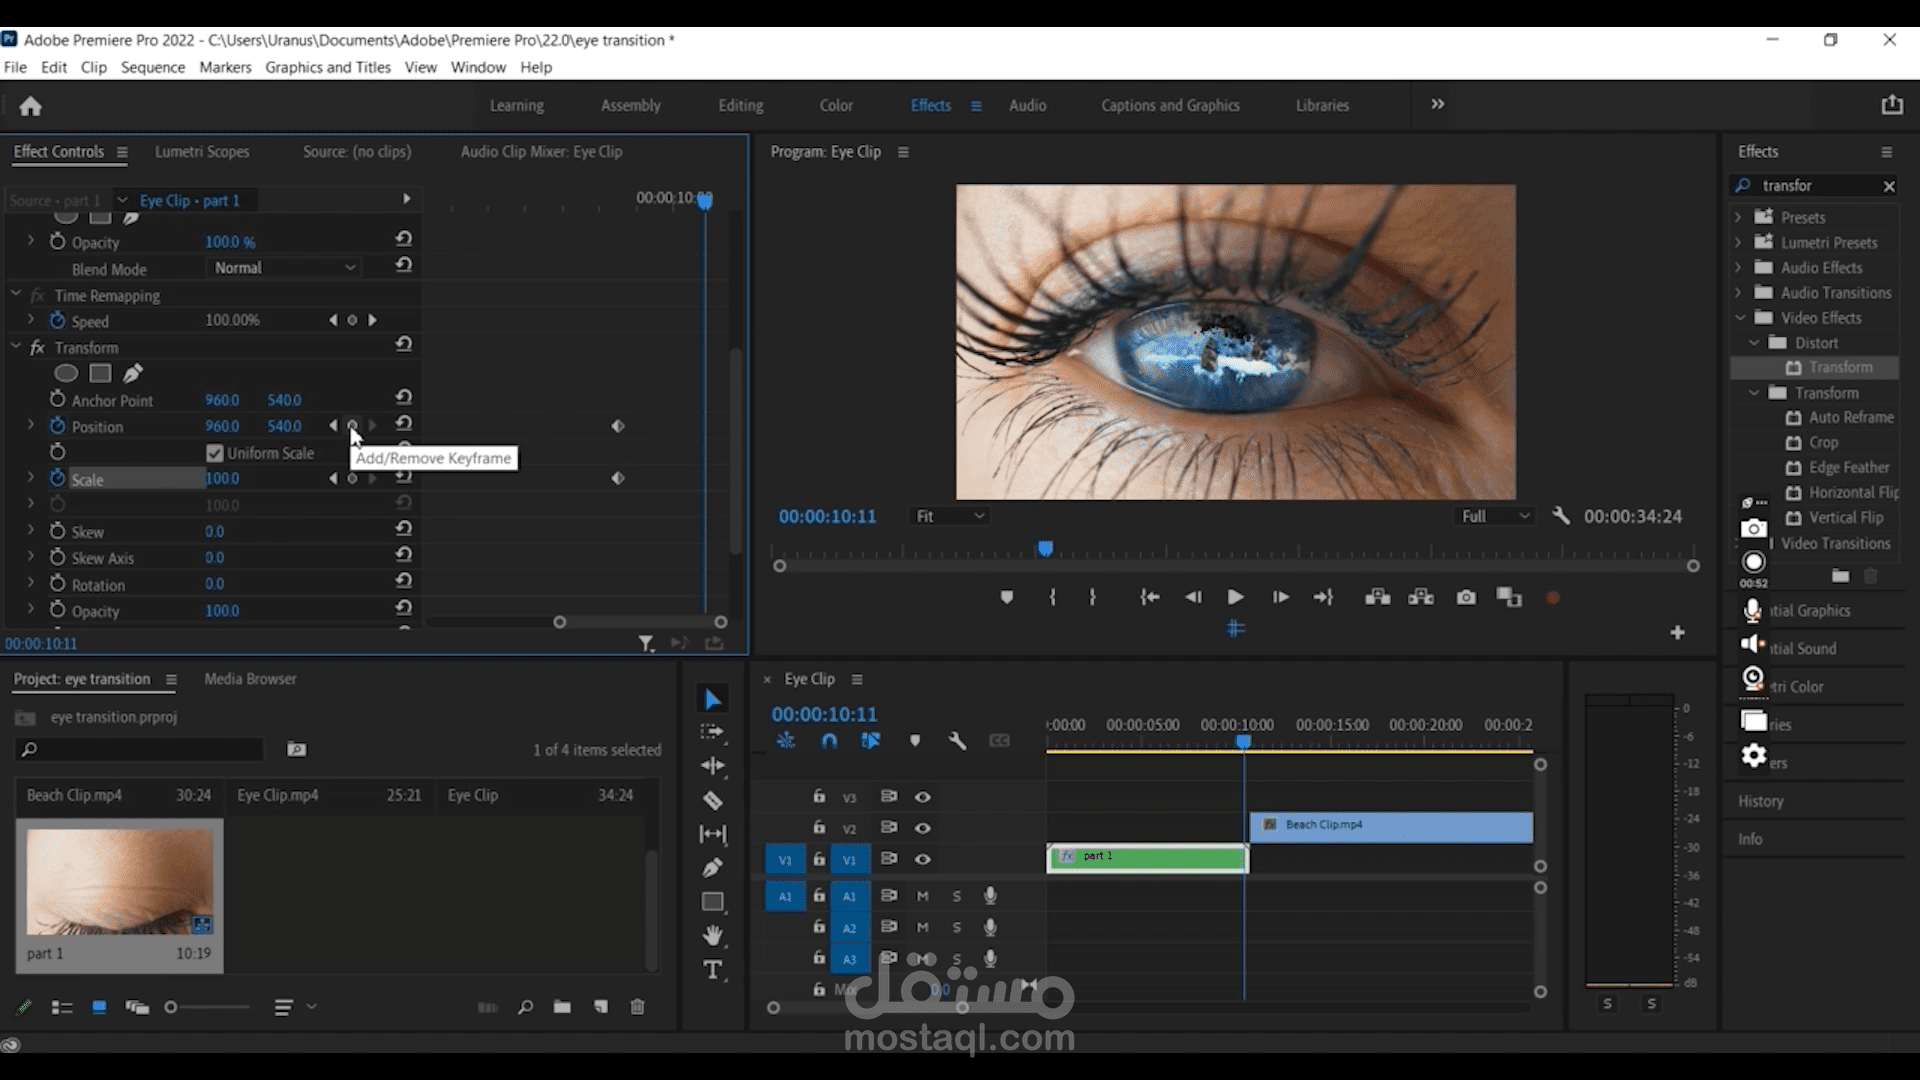
Task: Toggle V1 track output eye
Action: click(x=923, y=859)
